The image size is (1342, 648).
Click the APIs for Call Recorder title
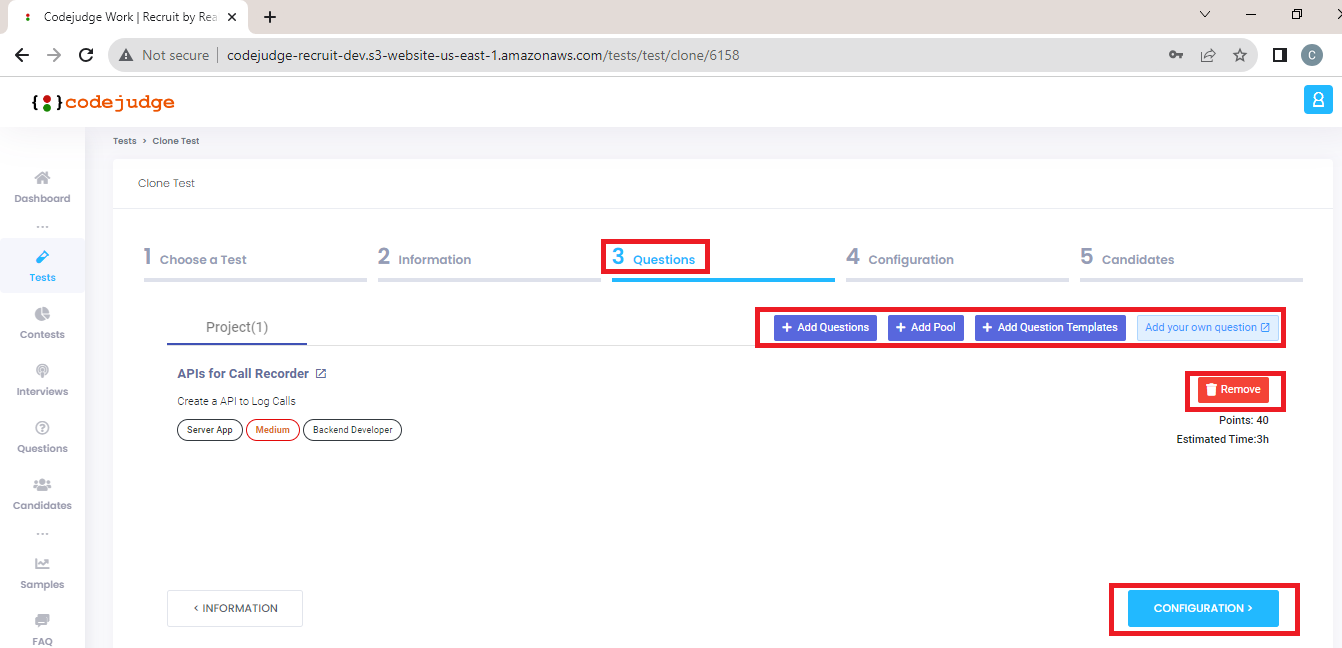(243, 373)
